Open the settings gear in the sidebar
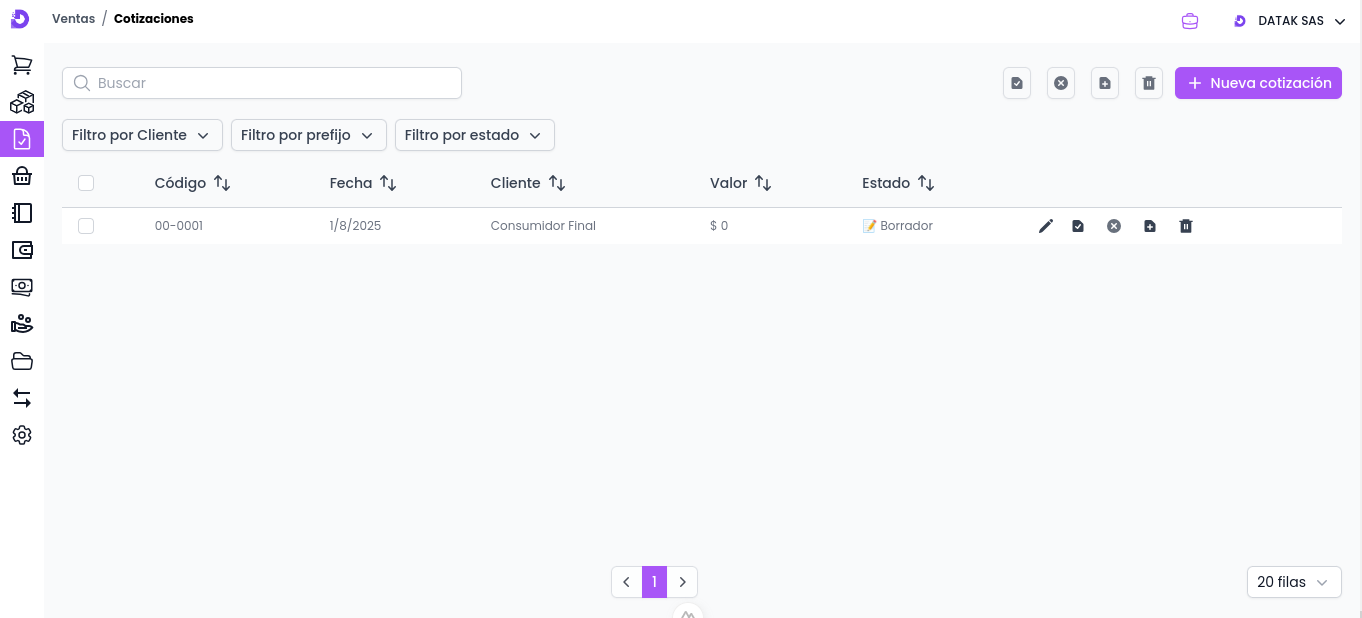1362x618 pixels. [x=22, y=435]
